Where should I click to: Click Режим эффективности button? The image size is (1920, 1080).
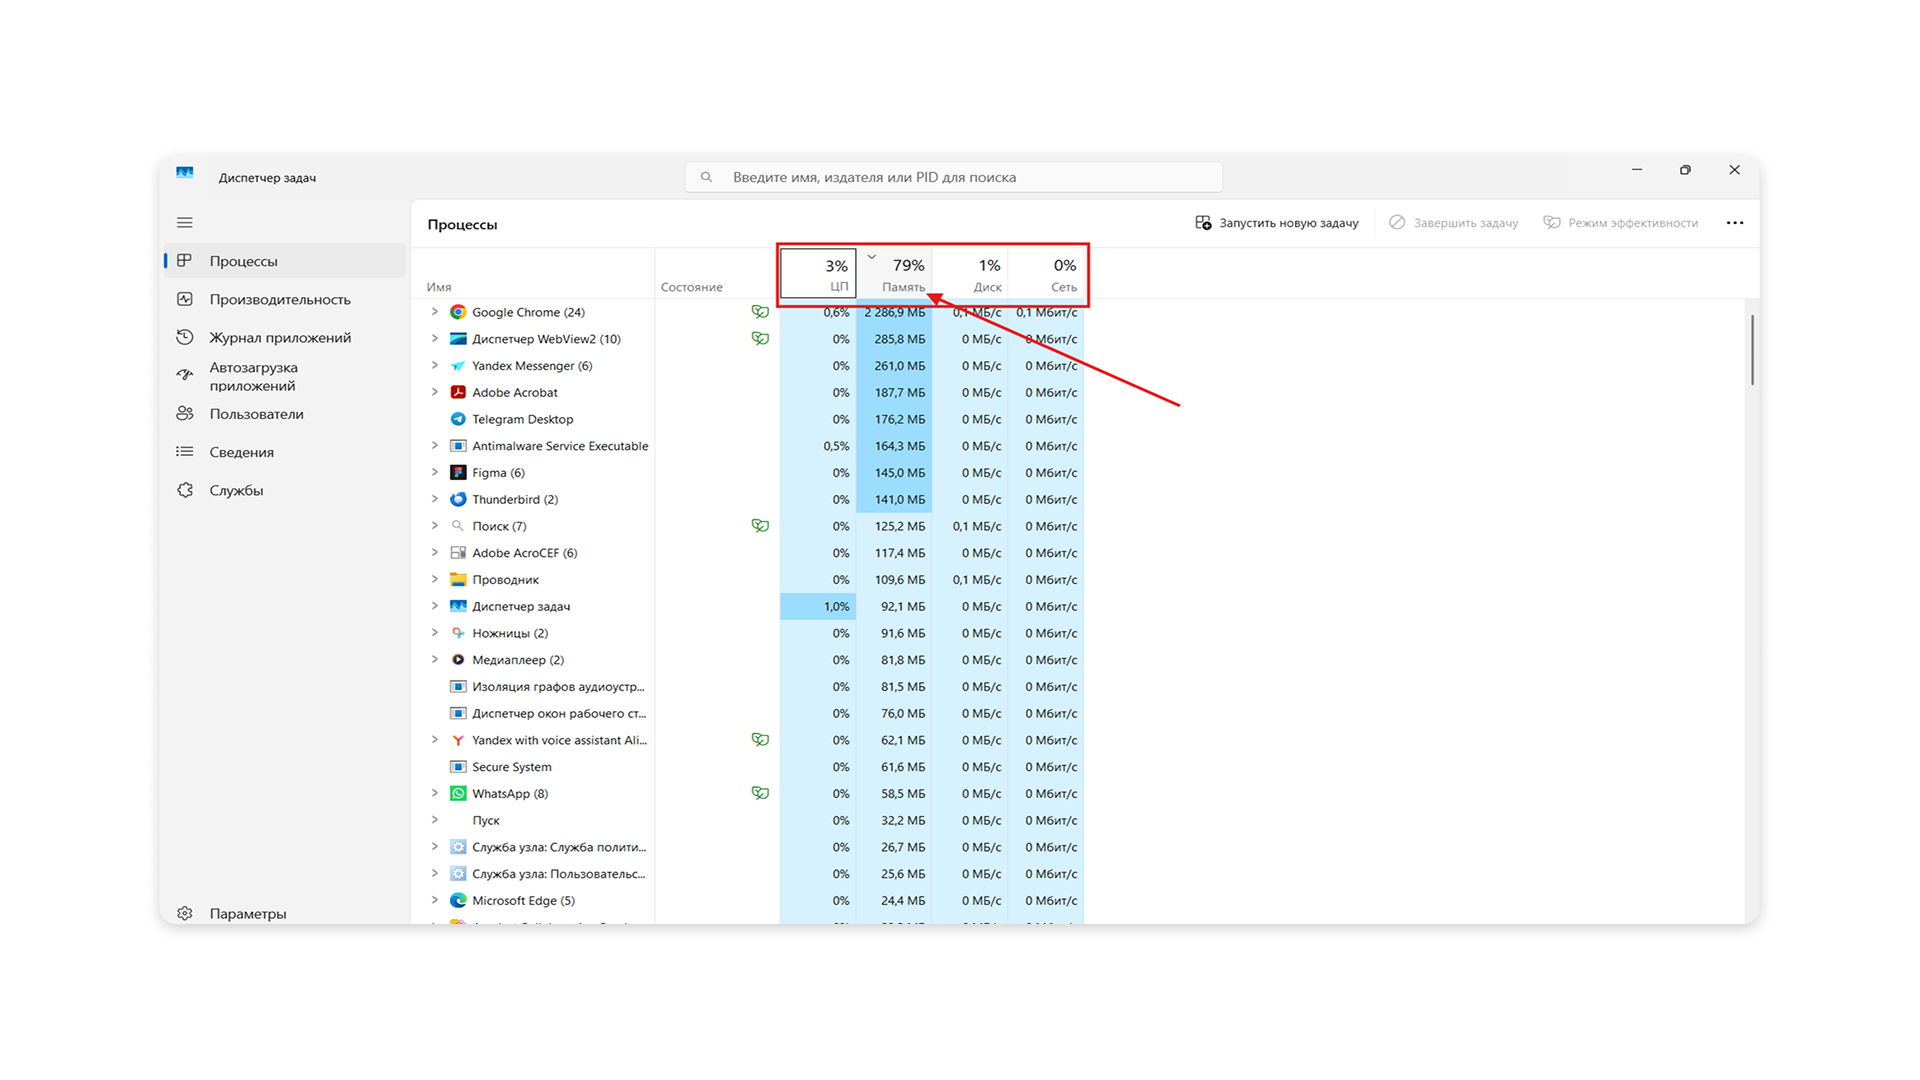click(1621, 223)
